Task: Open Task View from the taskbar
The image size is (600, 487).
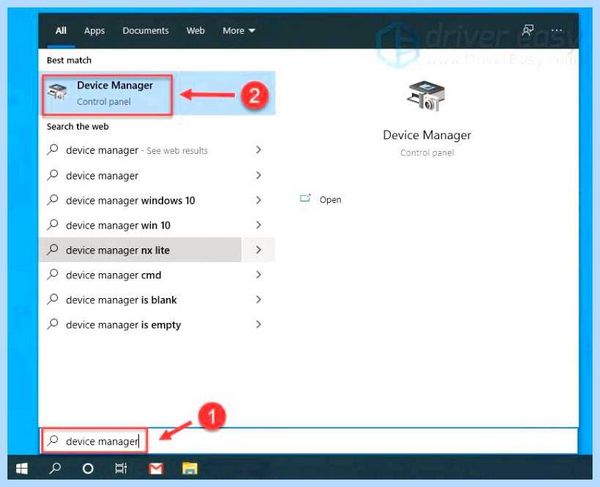Action: (x=121, y=468)
